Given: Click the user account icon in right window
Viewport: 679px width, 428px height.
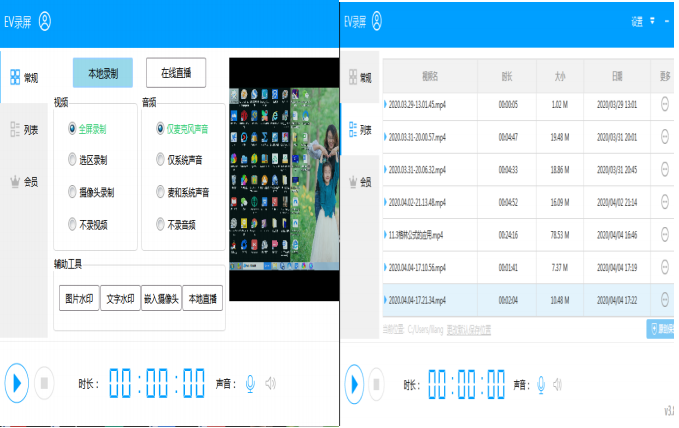Looking at the screenshot, I should [376, 21].
